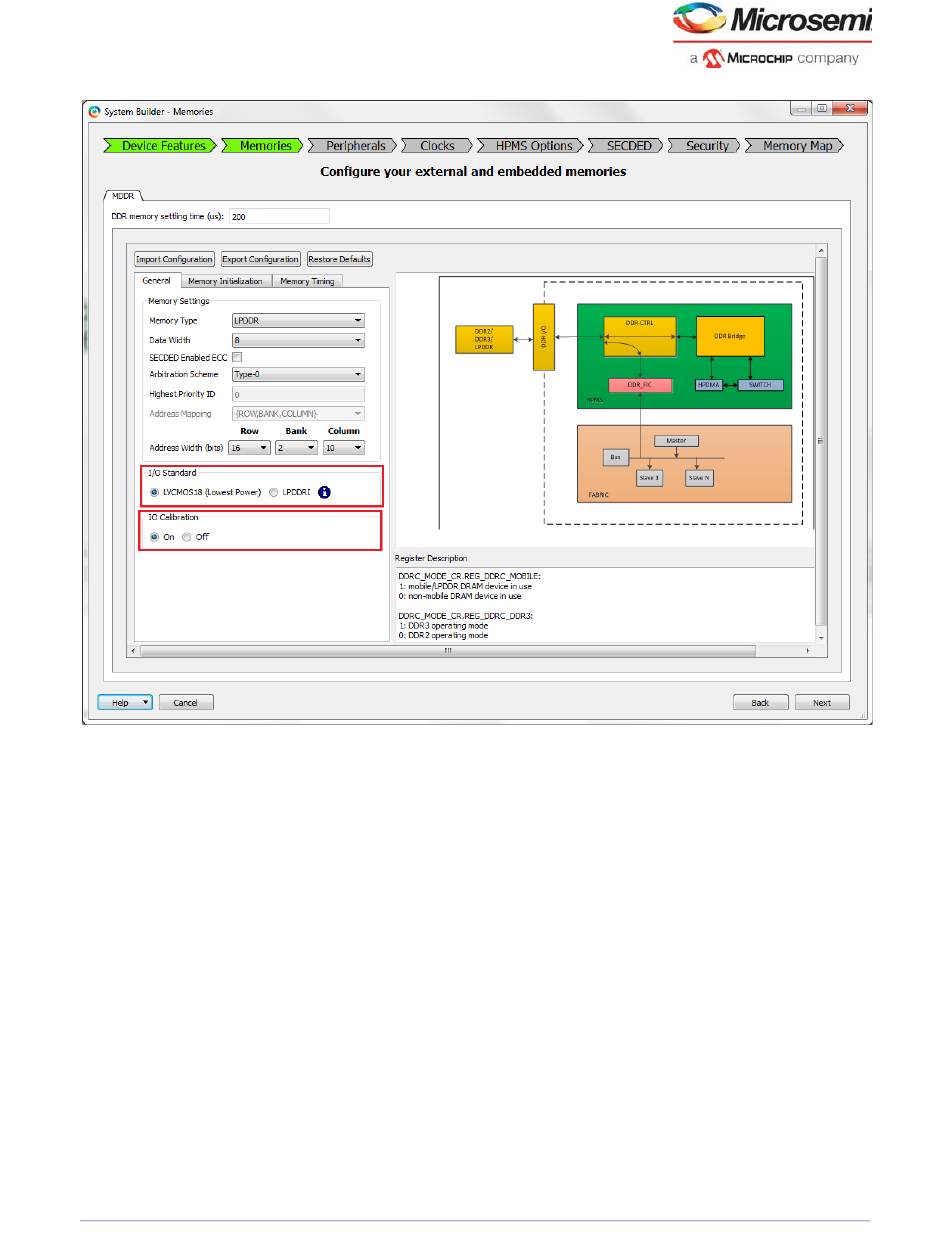Select the LPDDRI I/O standard option
The image size is (950, 1254).
[274, 492]
